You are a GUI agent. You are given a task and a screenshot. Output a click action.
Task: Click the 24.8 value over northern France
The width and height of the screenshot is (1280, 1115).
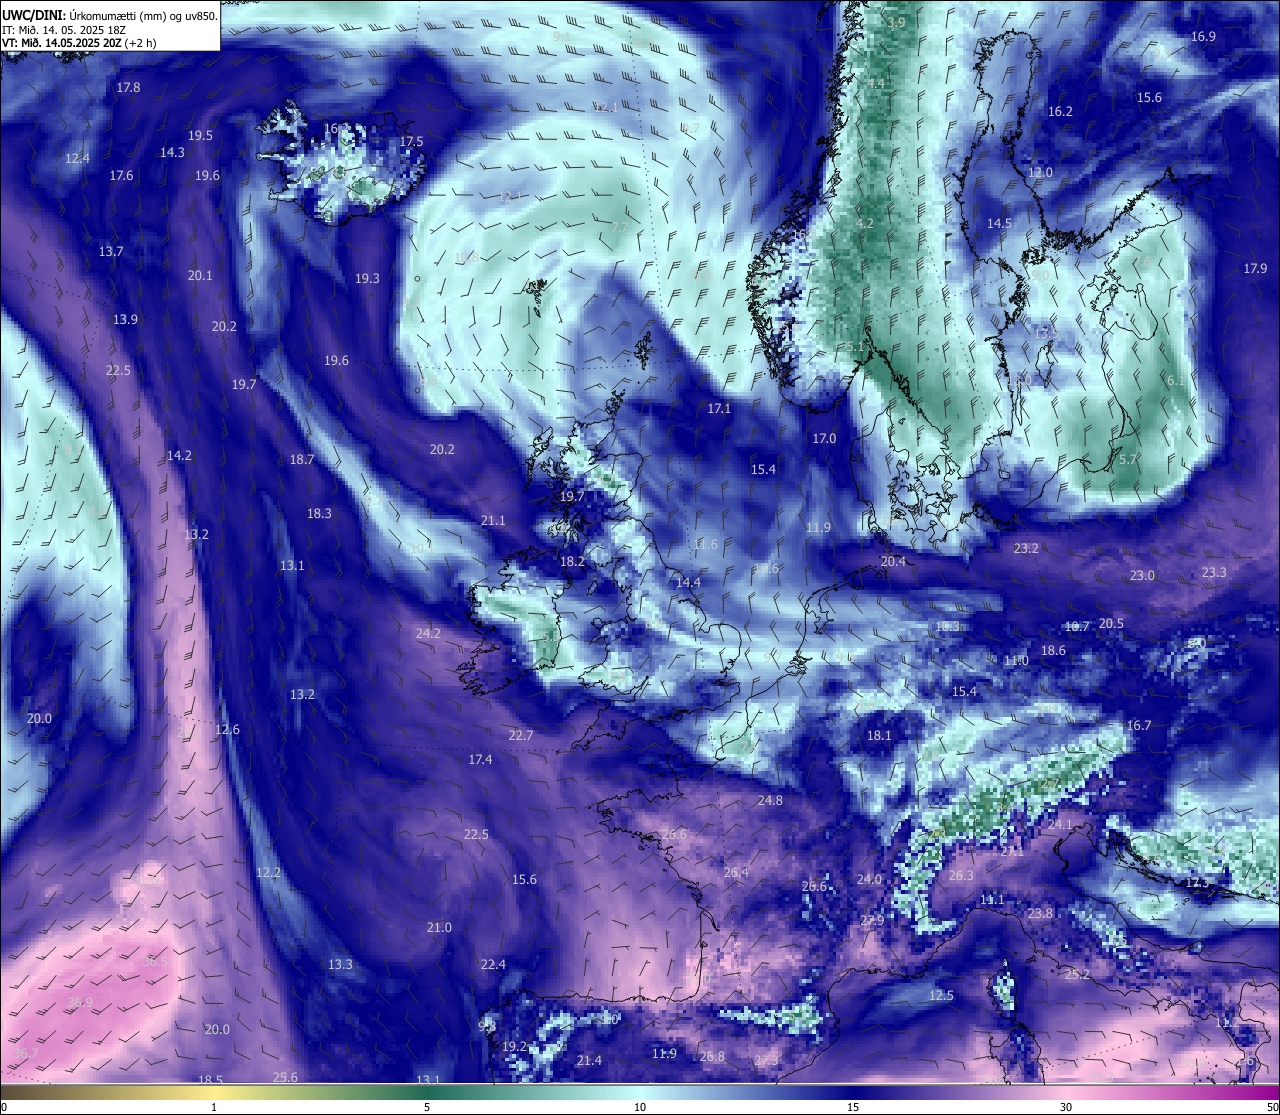pos(770,801)
